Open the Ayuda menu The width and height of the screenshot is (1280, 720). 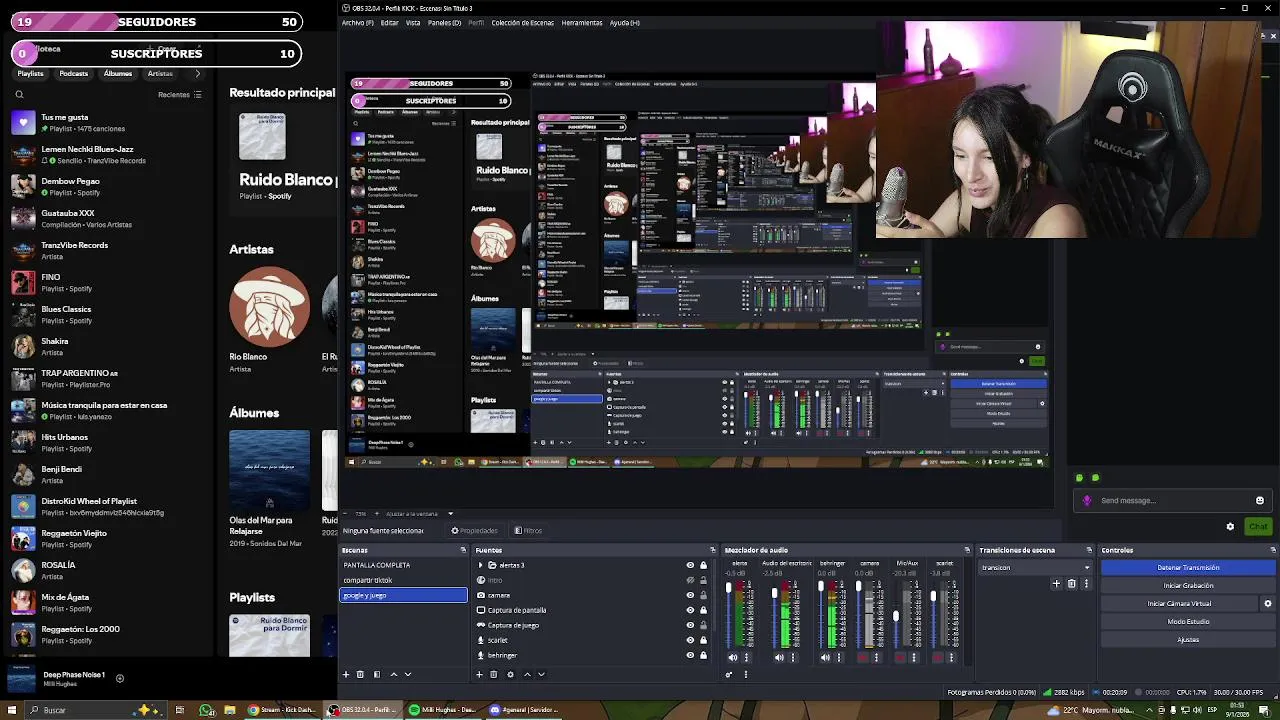(x=624, y=22)
